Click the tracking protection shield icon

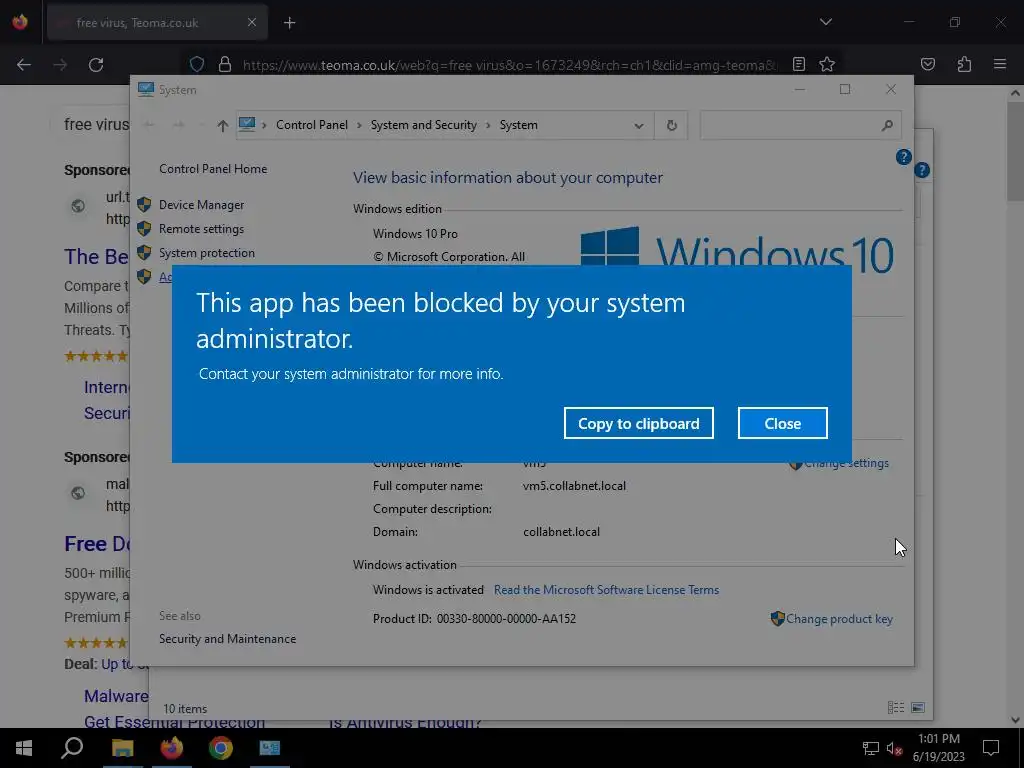pyautogui.click(x=197, y=65)
